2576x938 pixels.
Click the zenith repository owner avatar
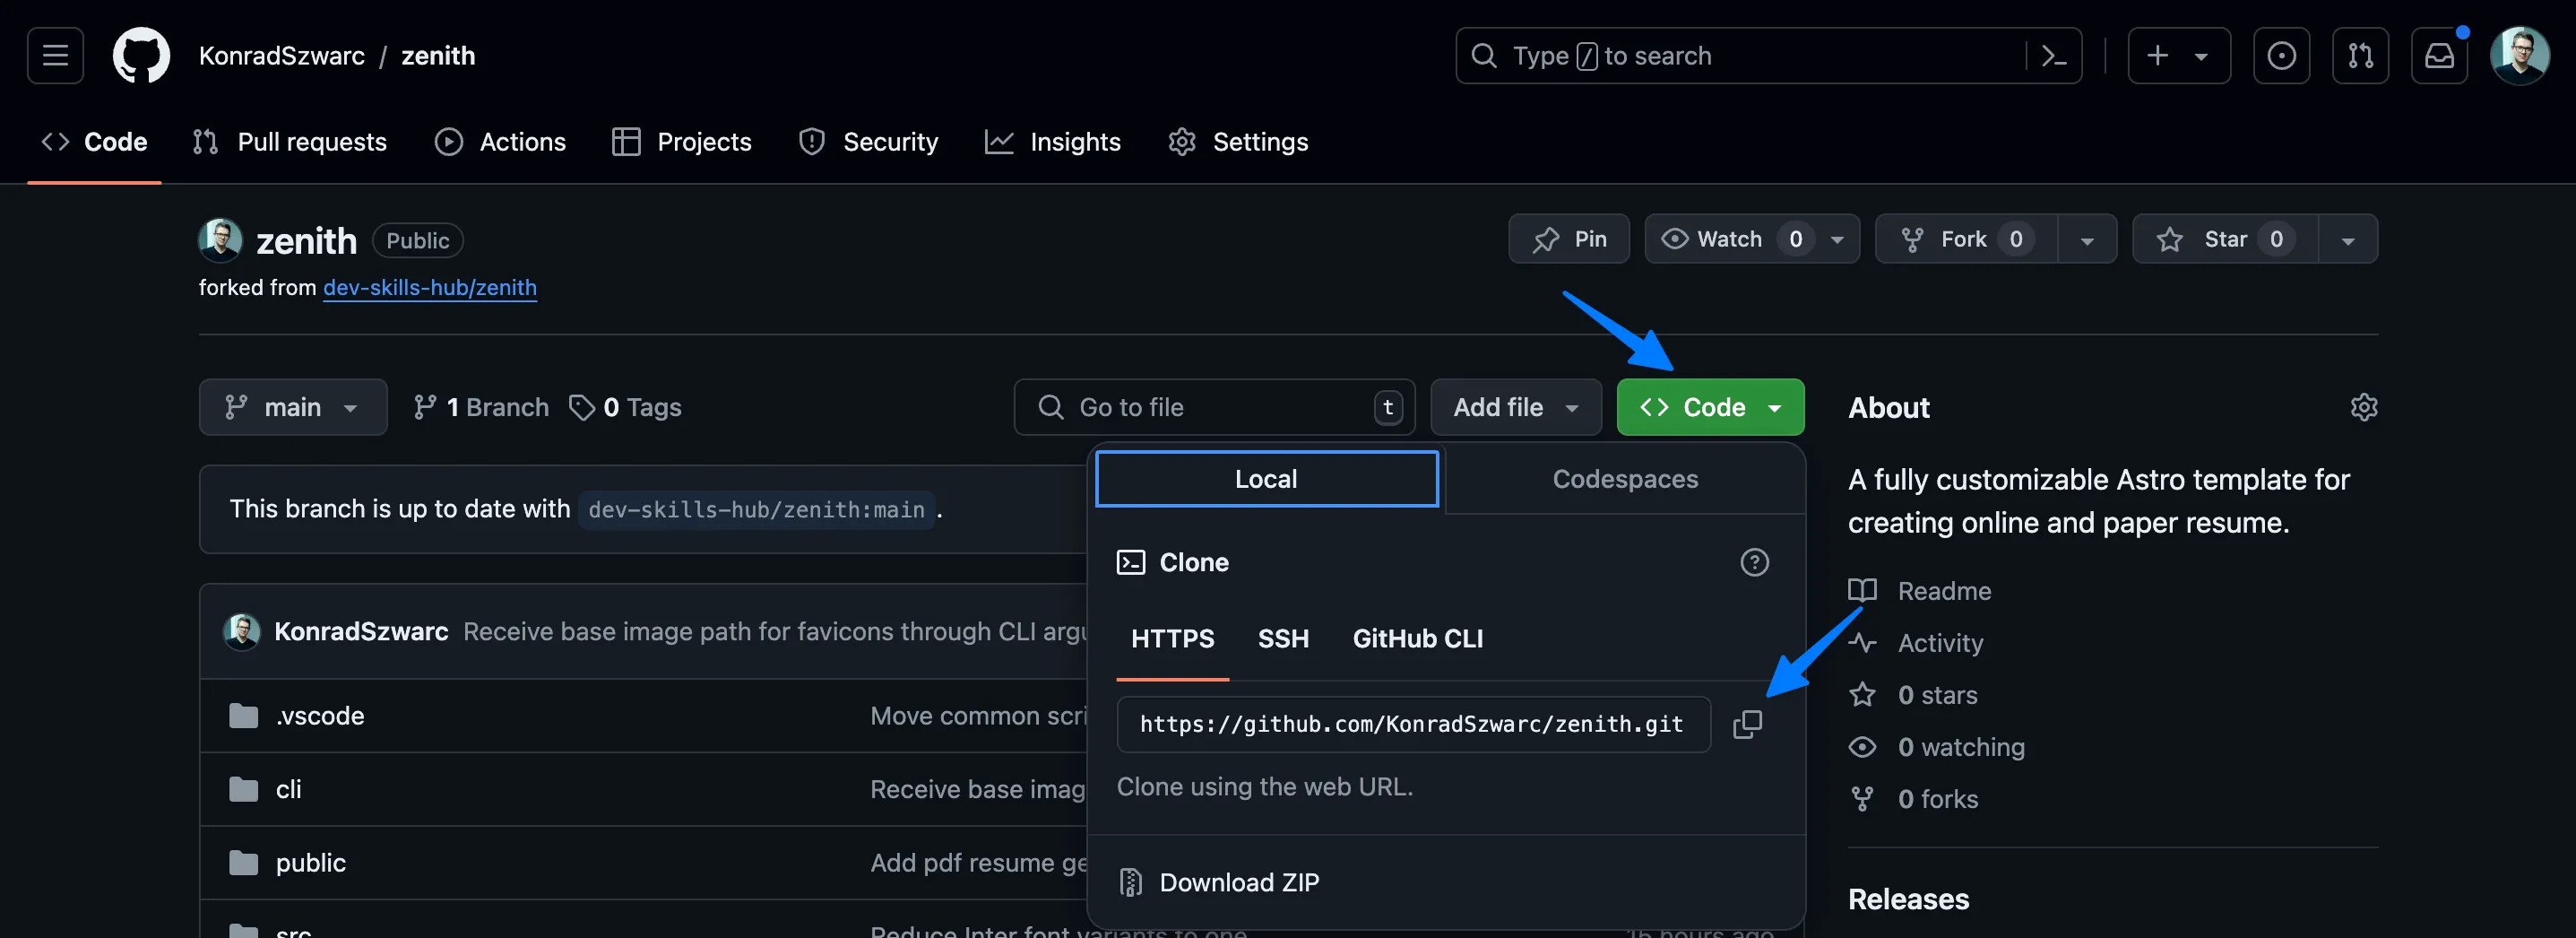(220, 240)
